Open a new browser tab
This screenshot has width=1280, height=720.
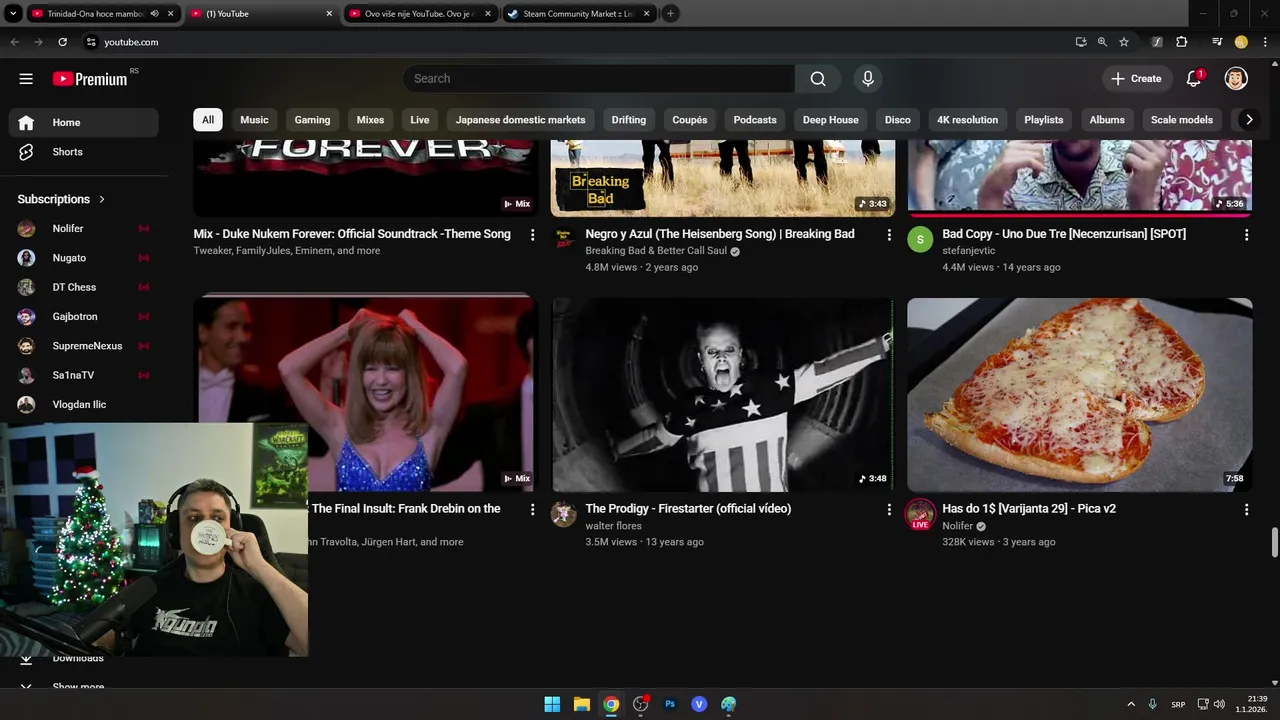[670, 14]
